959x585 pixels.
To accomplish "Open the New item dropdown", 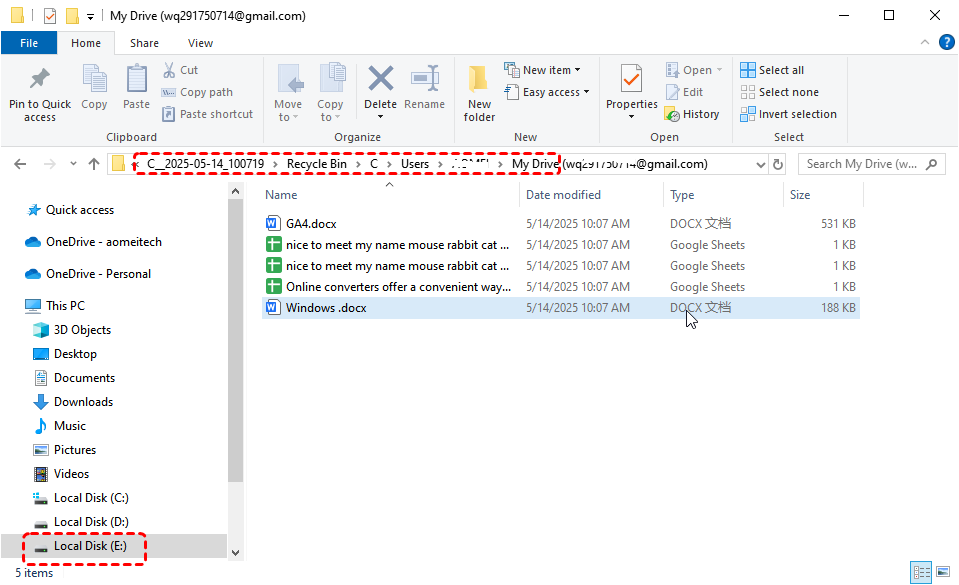I will (x=542, y=70).
